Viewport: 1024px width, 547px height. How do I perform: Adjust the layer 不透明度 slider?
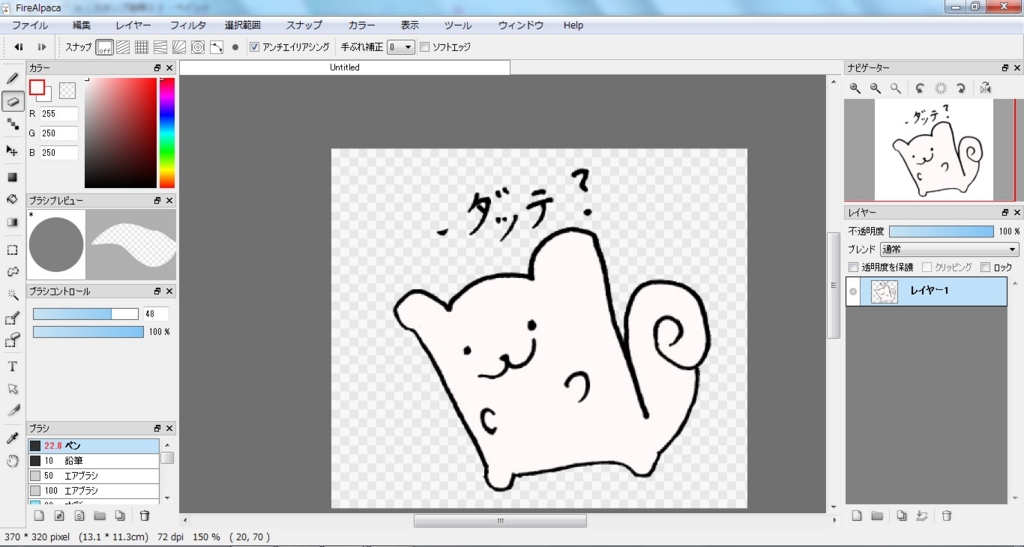click(941, 231)
